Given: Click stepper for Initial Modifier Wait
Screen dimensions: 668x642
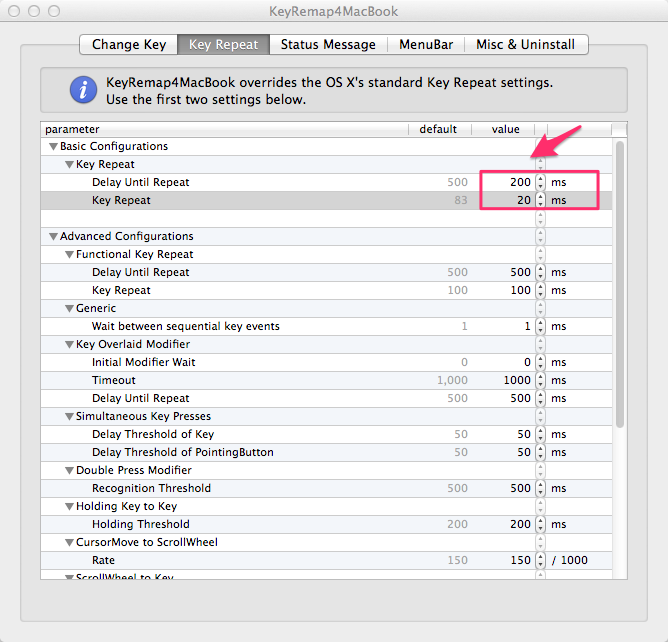Looking at the screenshot, I should (x=540, y=362).
